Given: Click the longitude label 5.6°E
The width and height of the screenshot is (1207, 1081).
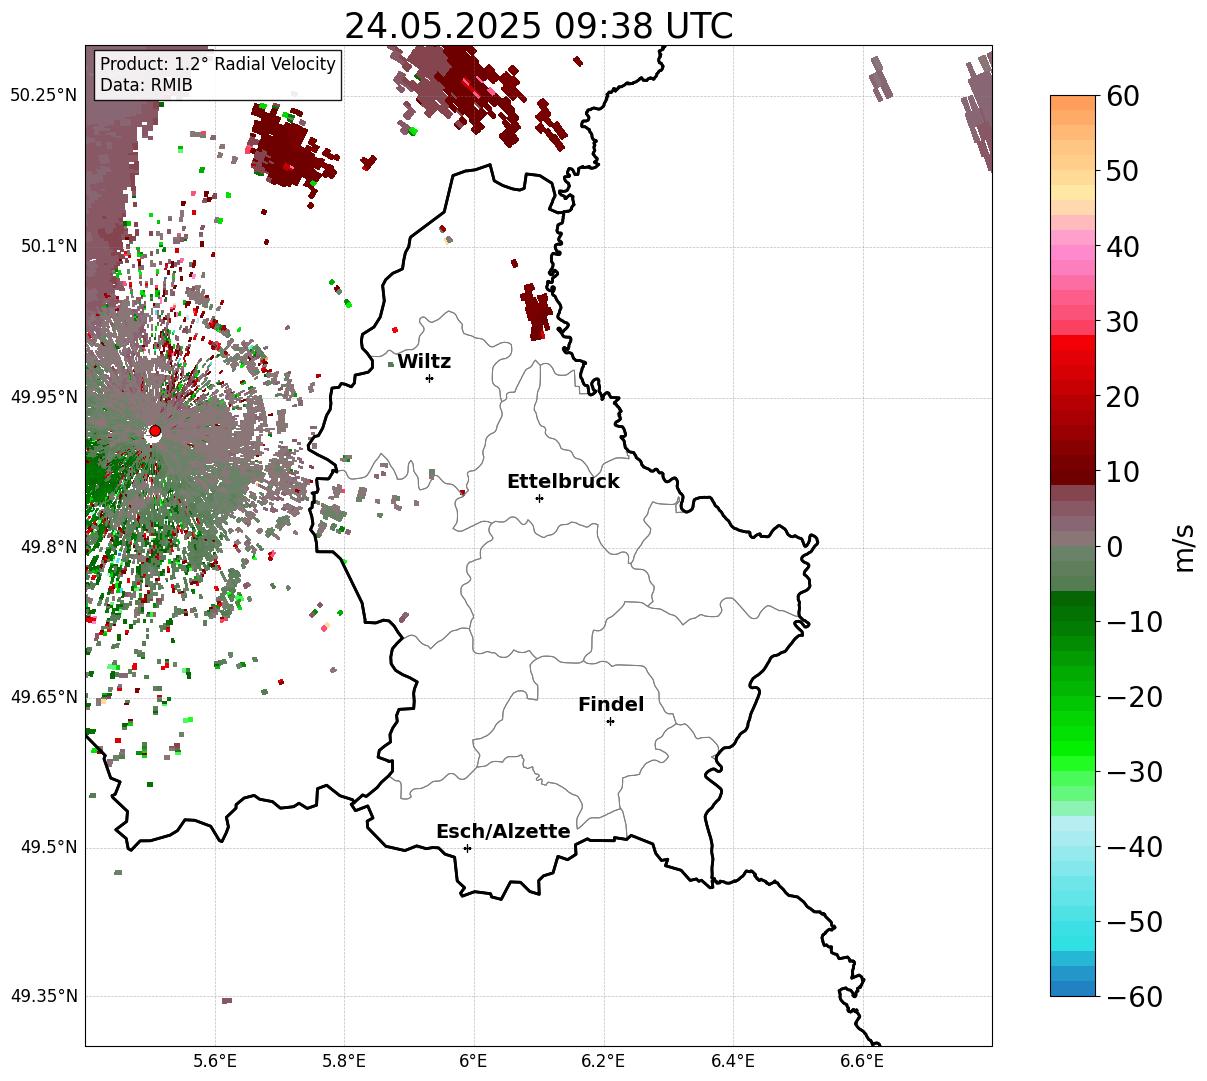Looking at the screenshot, I should coord(215,1061).
